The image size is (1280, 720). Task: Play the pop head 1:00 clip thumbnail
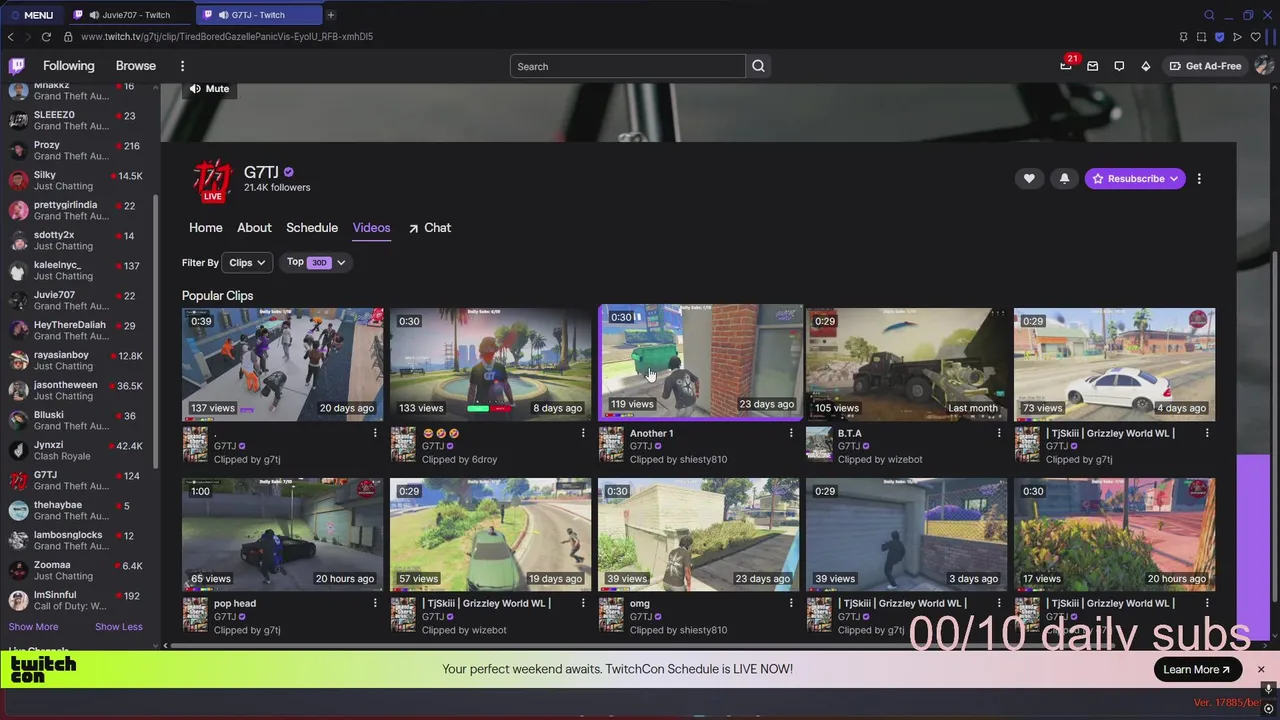tap(283, 534)
